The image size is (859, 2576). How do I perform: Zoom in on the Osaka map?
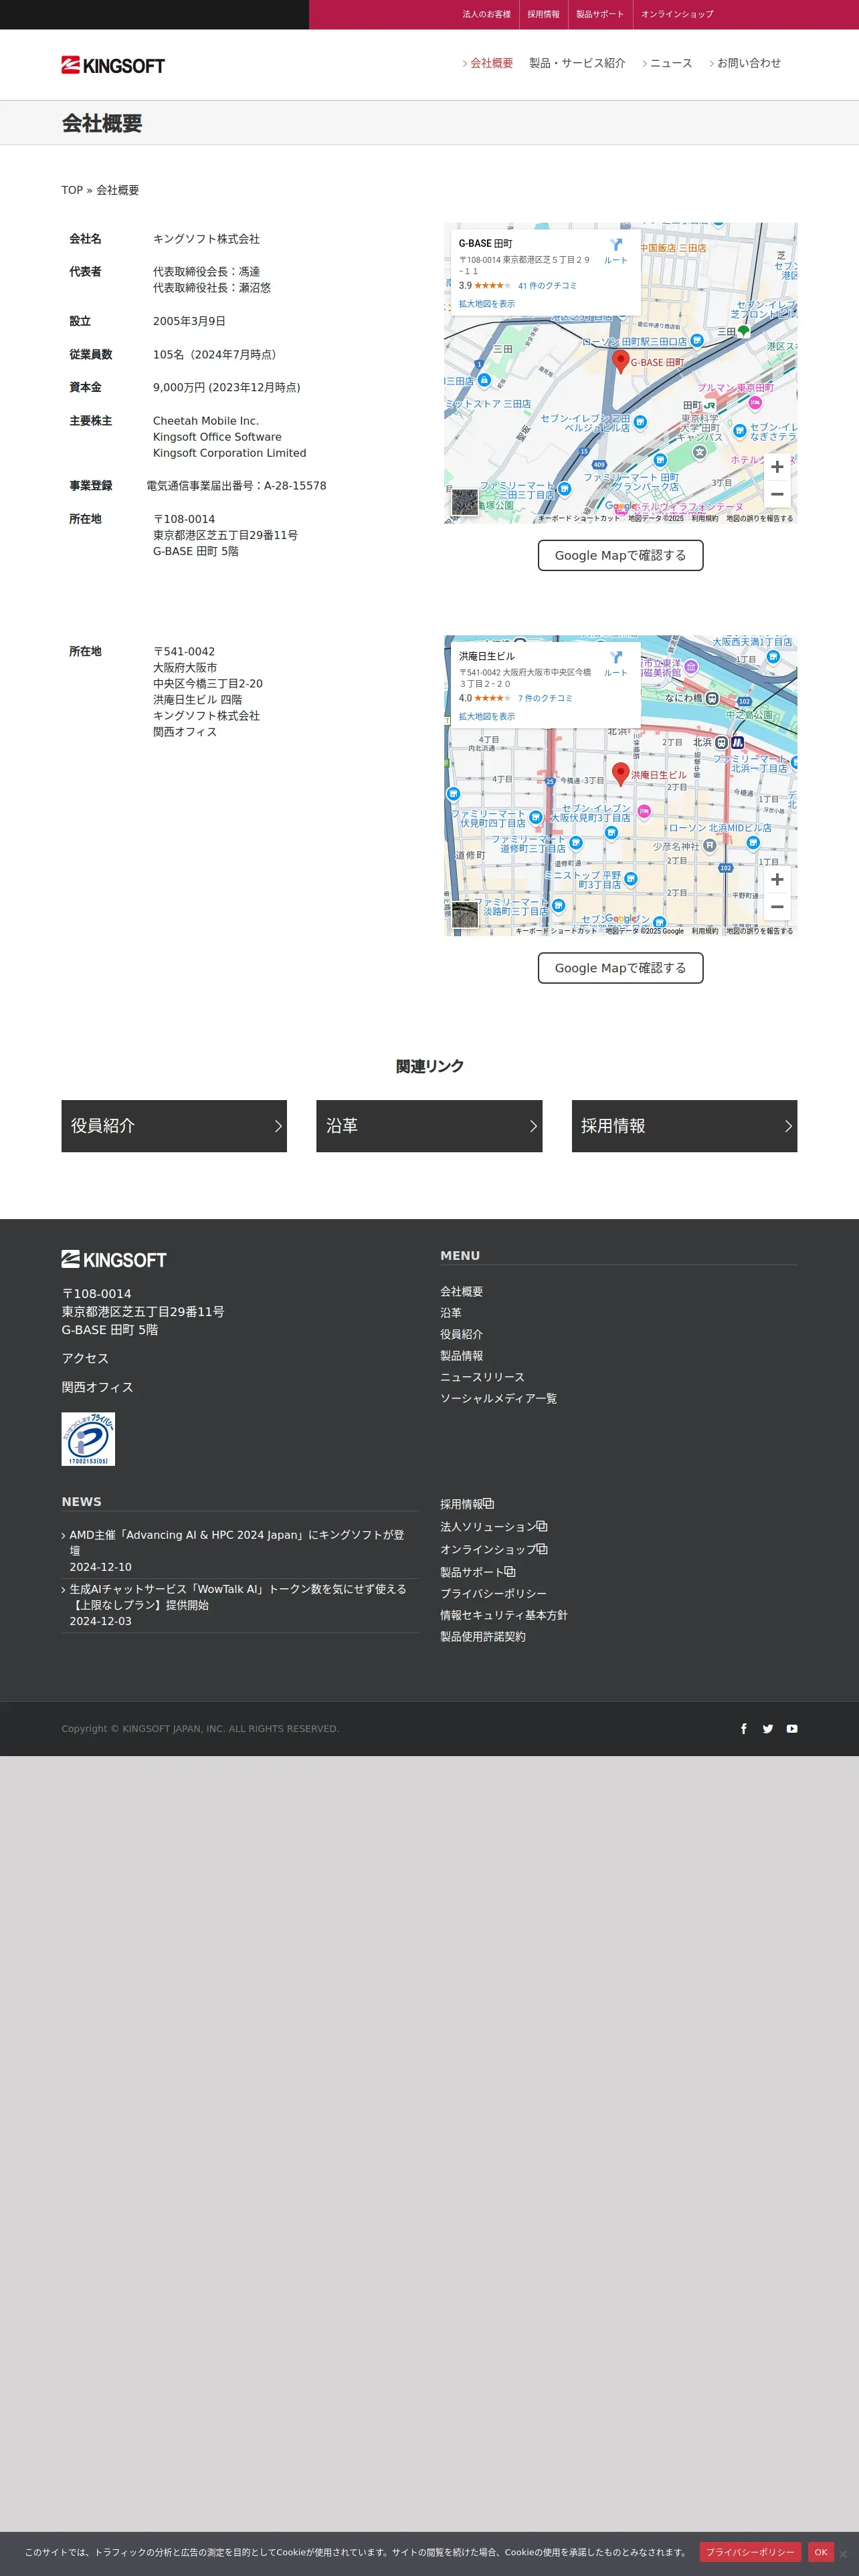pos(777,880)
